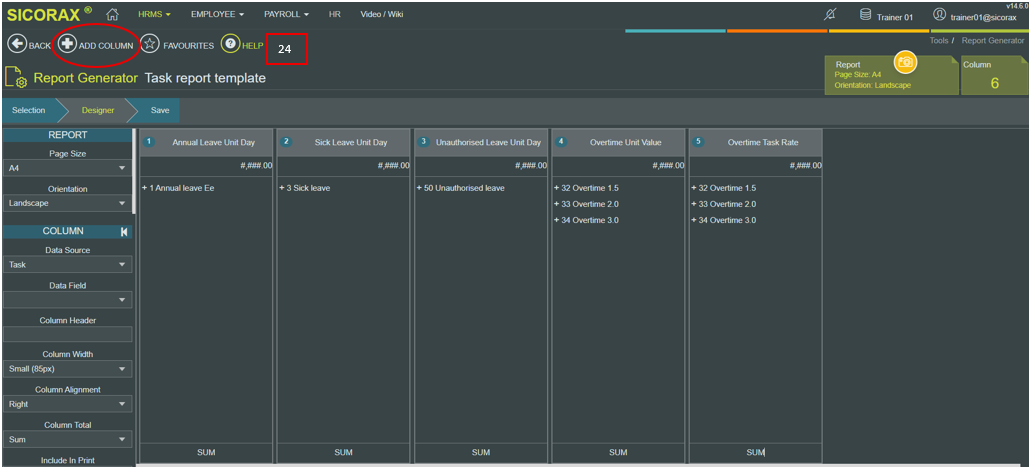Click the Add Column plus icon
The height and width of the screenshot is (470, 1032).
pyautogui.click(x=67, y=44)
